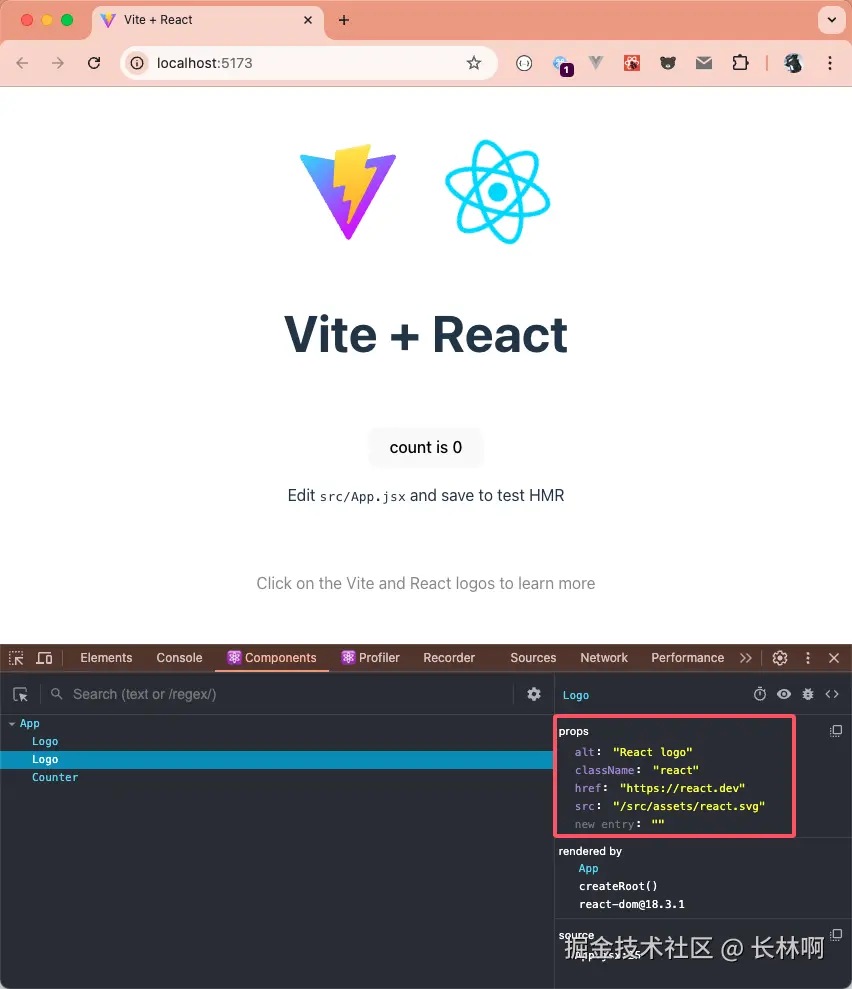
Task: Click the bear extension icon
Action: pos(668,63)
